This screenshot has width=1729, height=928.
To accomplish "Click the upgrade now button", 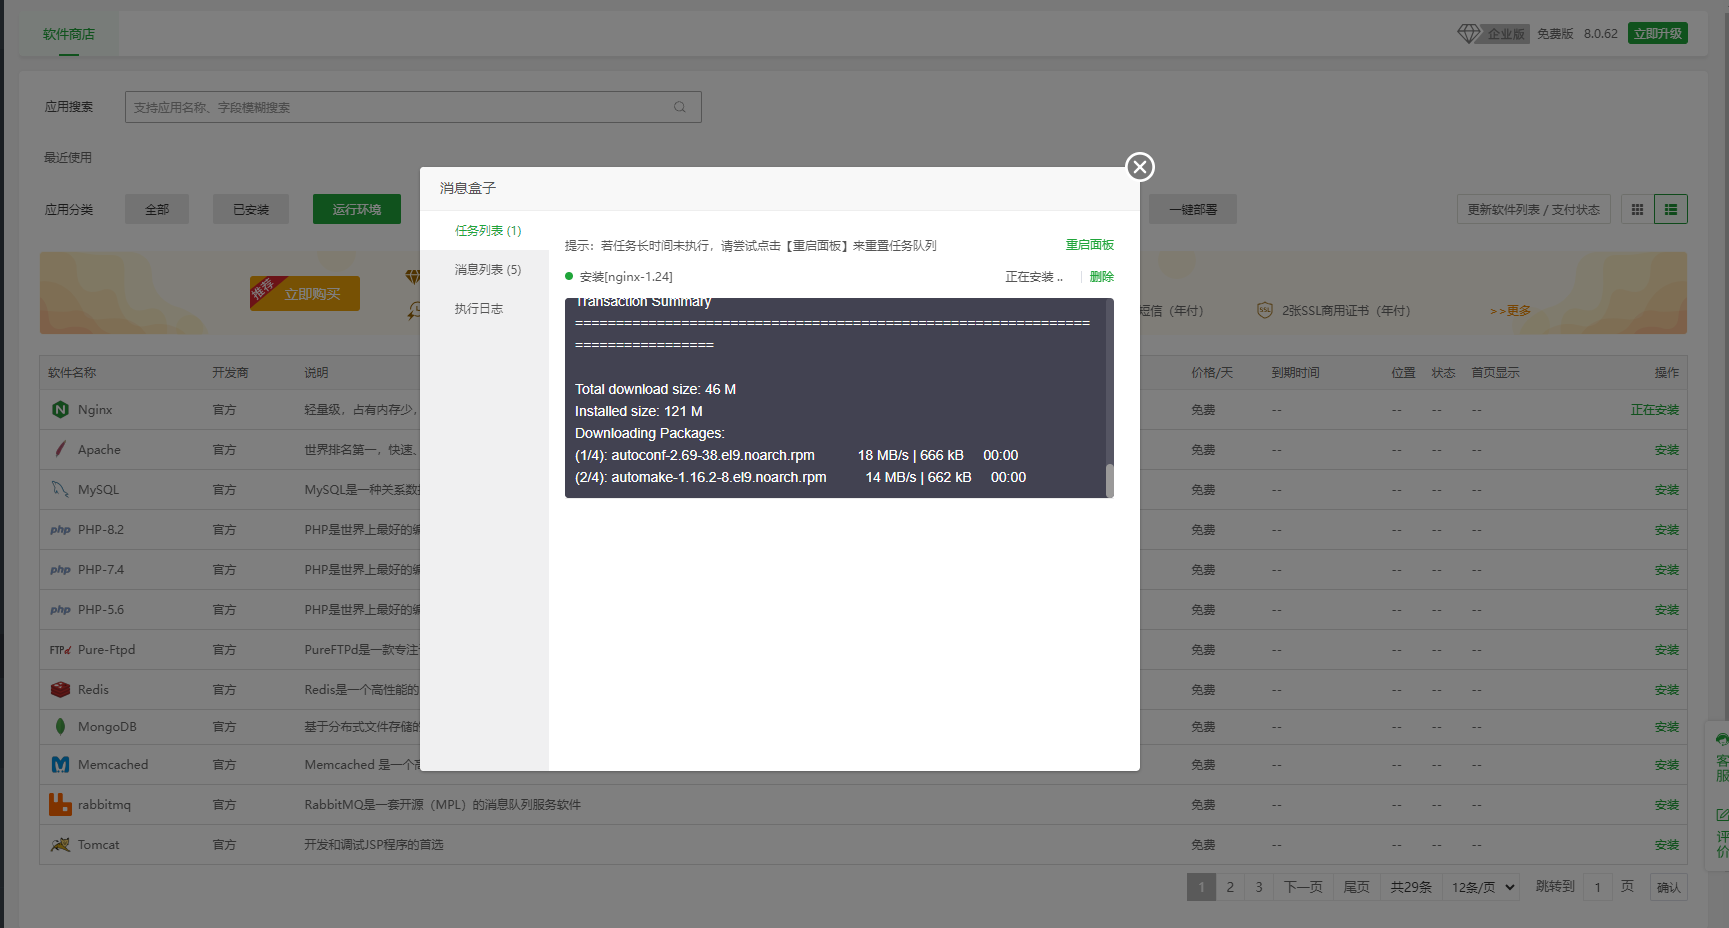I will pyautogui.click(x=1657, y=33).
